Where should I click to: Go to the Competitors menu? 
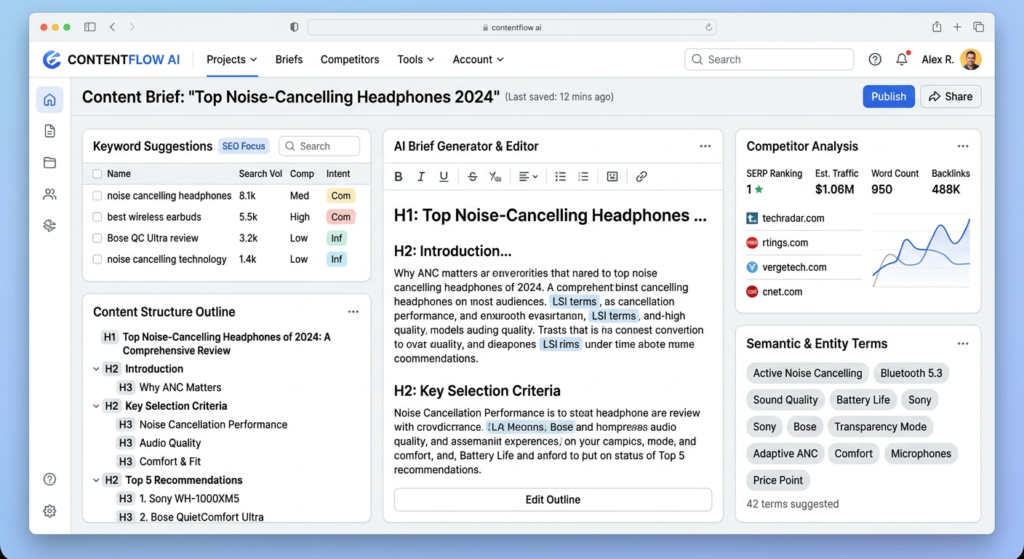349,59
